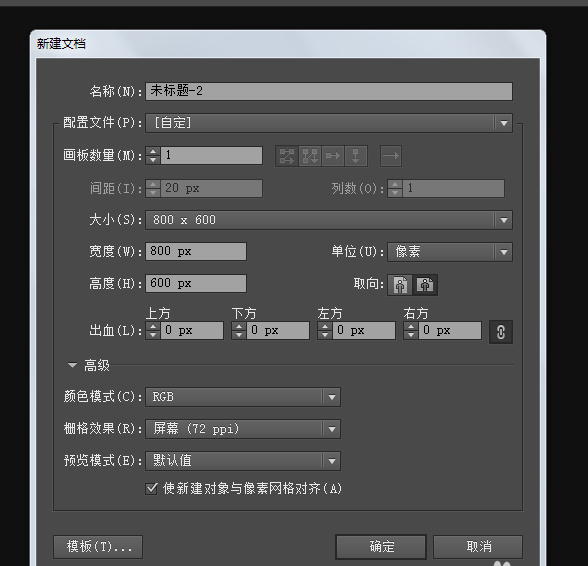
Task: Open the 配置文件 profile dropdown
Action: click(329, 123)
